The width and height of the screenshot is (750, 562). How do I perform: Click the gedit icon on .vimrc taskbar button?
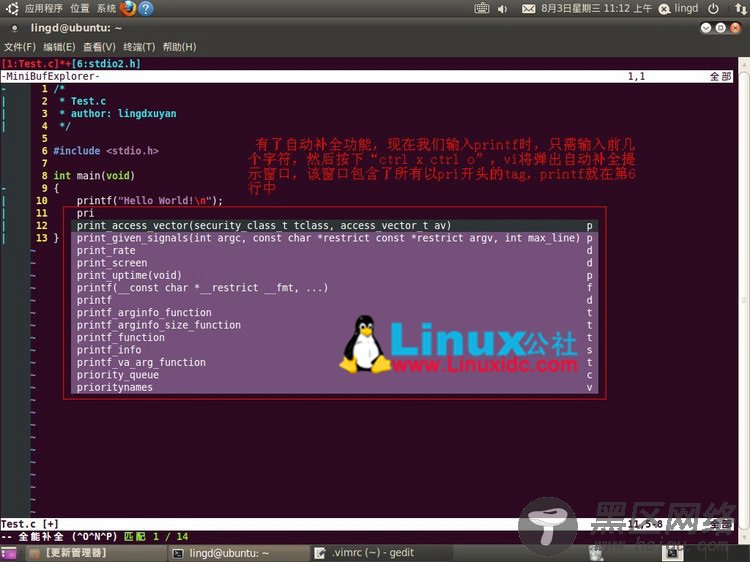tap(320, 553)
